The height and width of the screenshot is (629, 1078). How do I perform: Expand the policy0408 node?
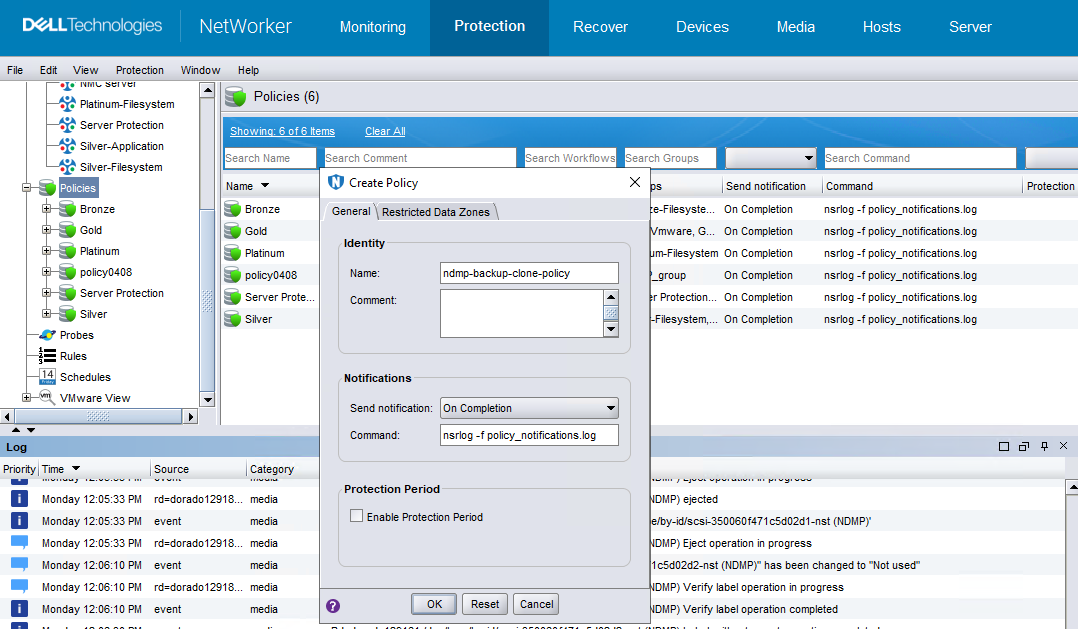tap(47, 272)
